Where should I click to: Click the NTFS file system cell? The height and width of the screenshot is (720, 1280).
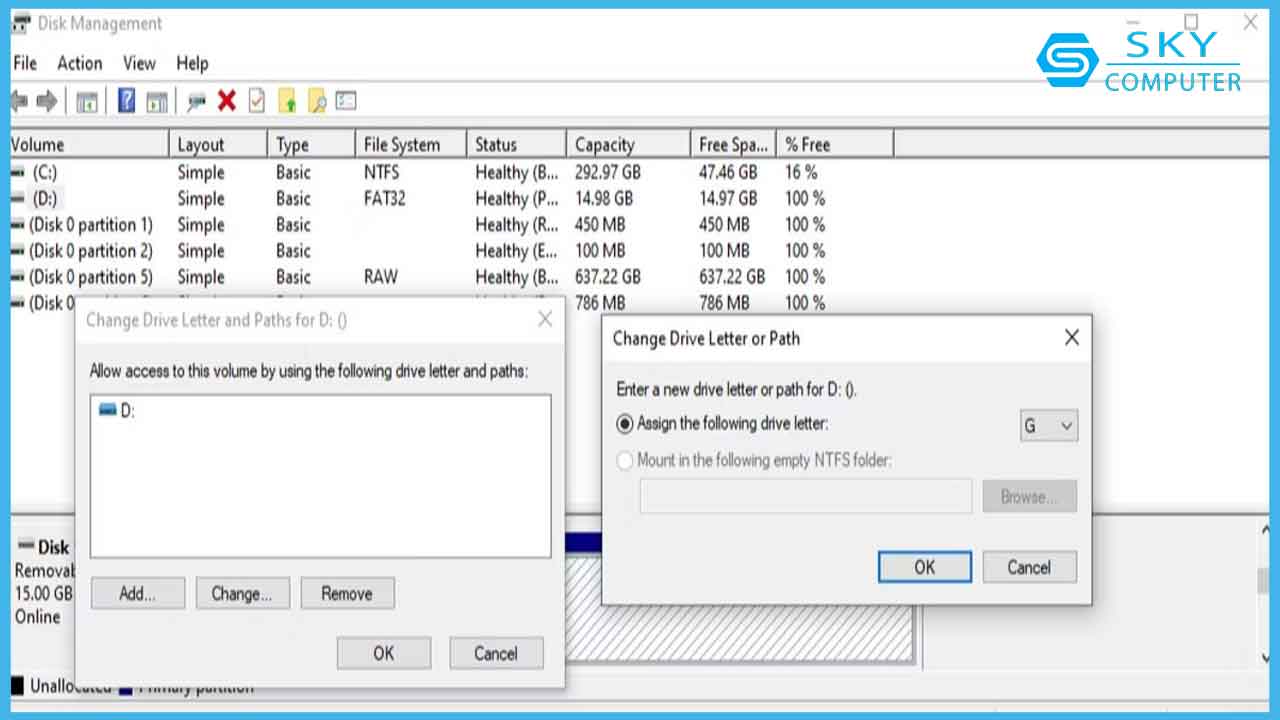point(381,173)
